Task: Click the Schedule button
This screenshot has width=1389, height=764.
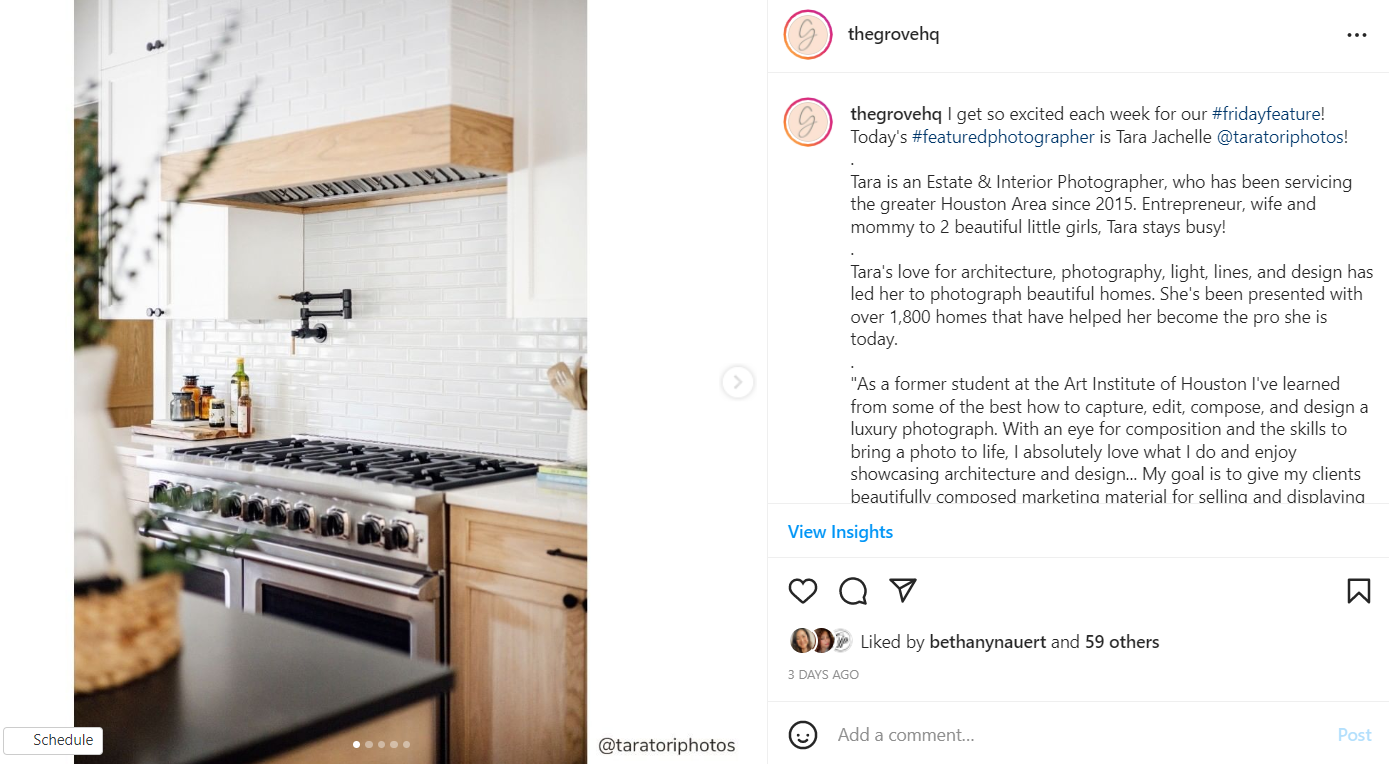Action: pos(53,740)
